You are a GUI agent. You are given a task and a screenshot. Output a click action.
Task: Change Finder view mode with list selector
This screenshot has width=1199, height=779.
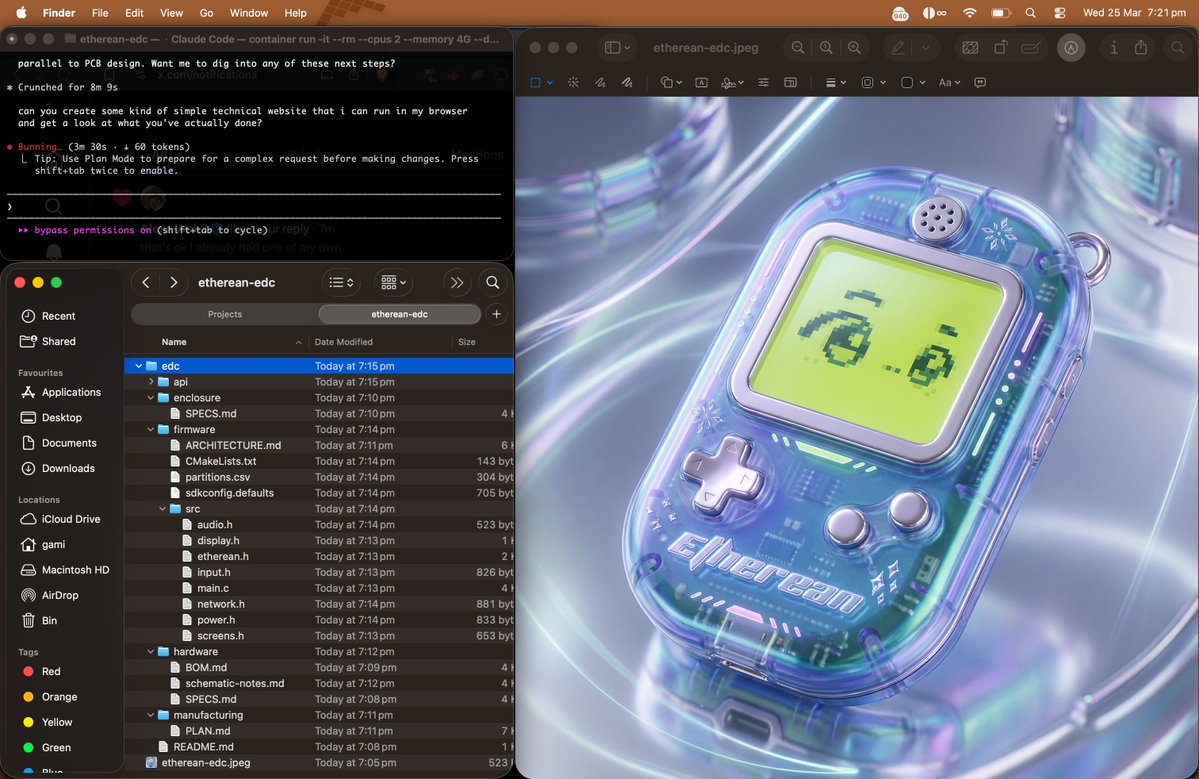click(x=341, y=282)
